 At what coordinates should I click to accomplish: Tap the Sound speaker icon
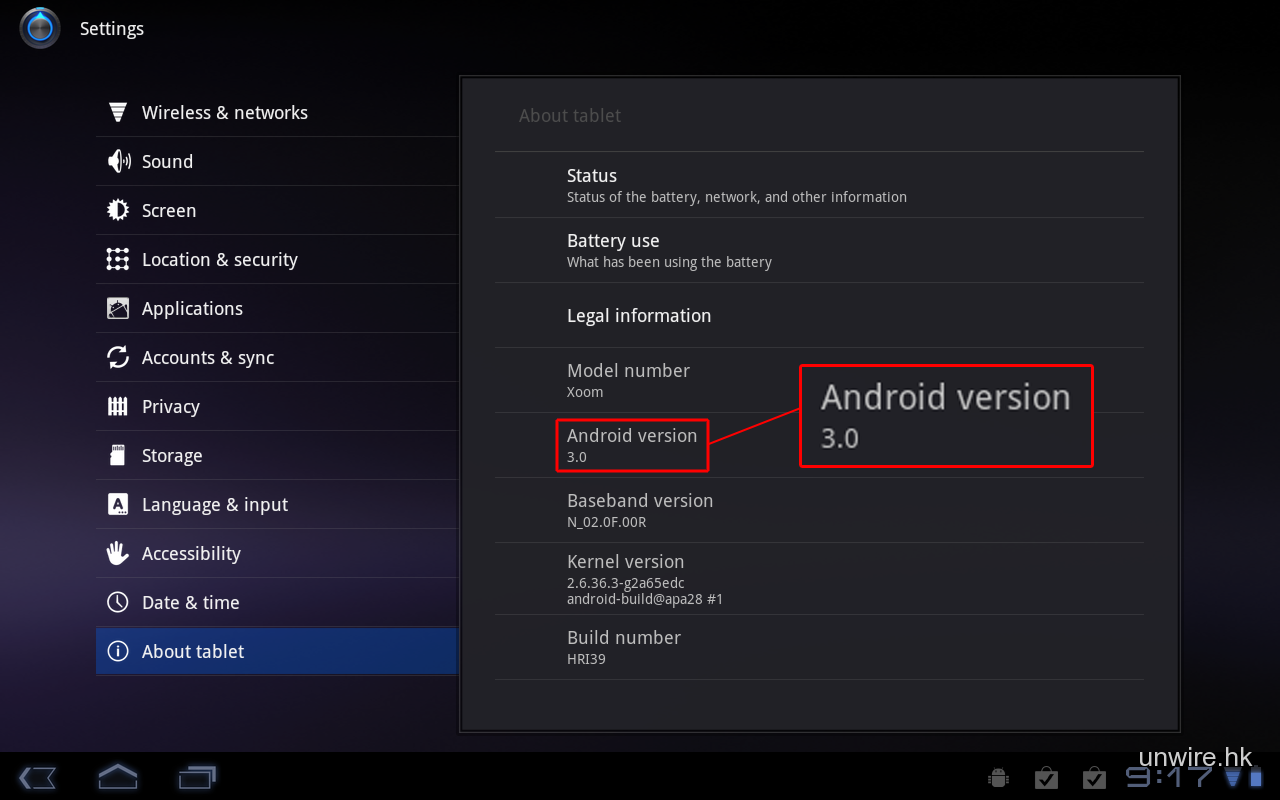(x=118, y=162)
